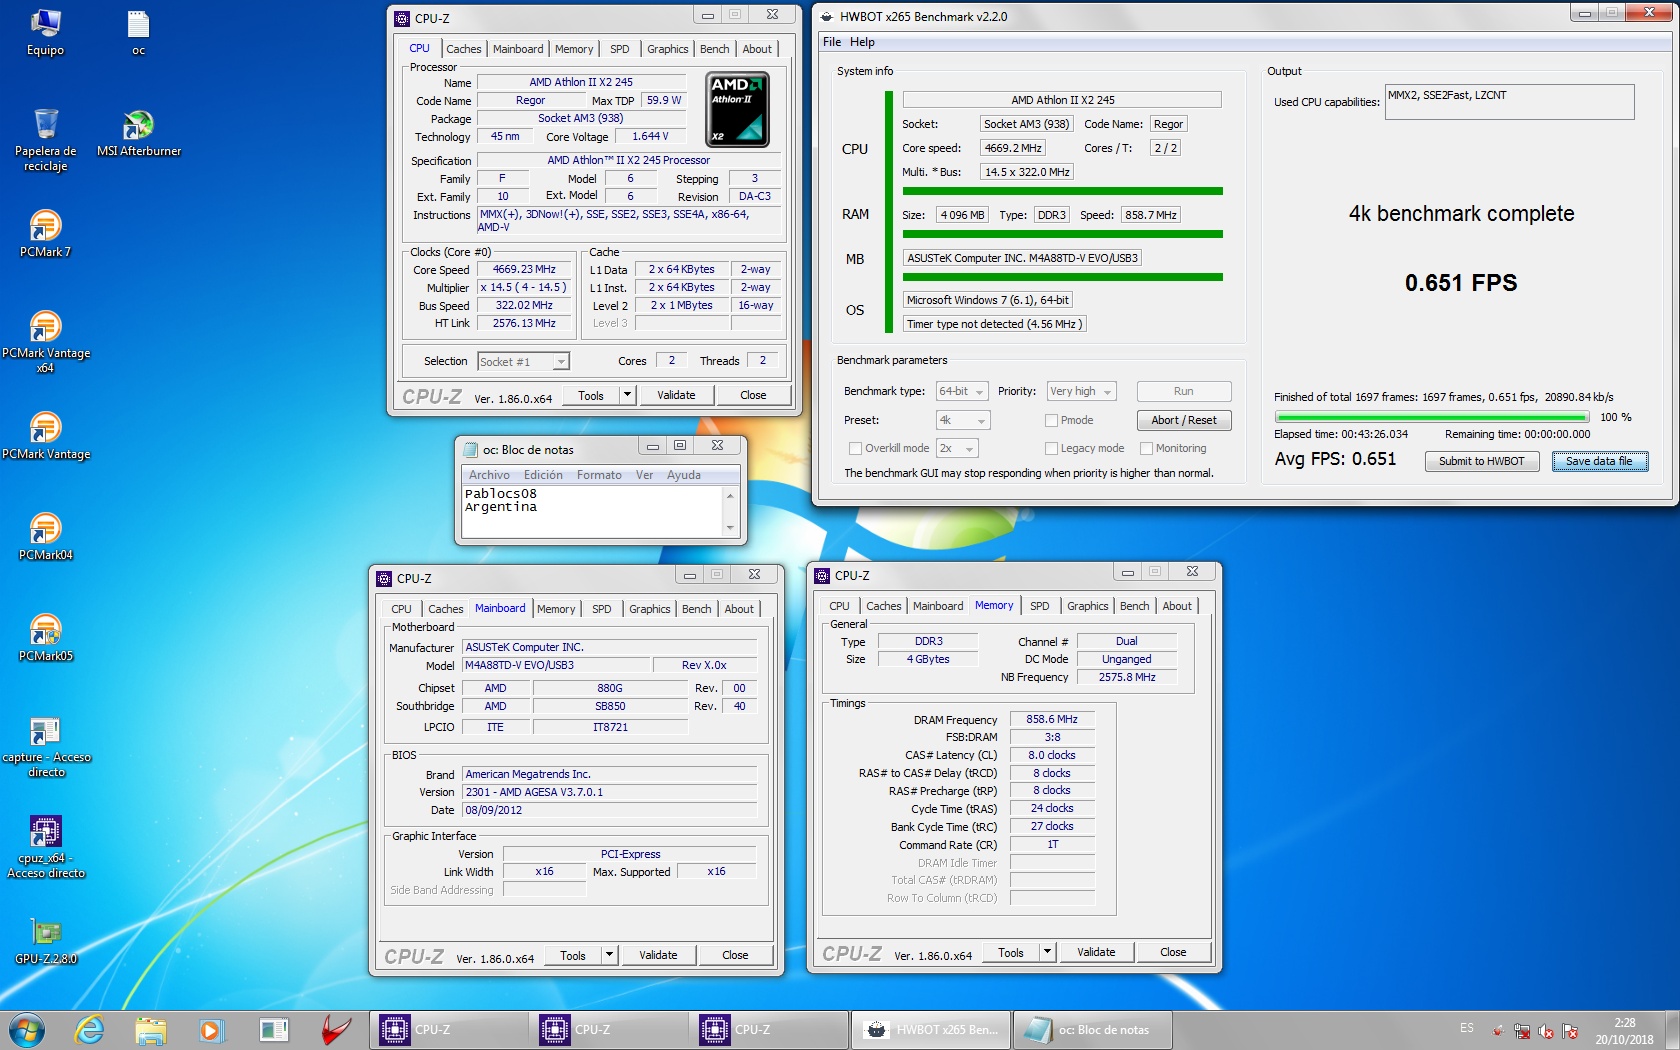Image resolution: width=1680 pixels, height=1050 pixels.
Task: Open the capture - Acceso directo shortcut
Action: pyautogui.click(x=45, y=747)
